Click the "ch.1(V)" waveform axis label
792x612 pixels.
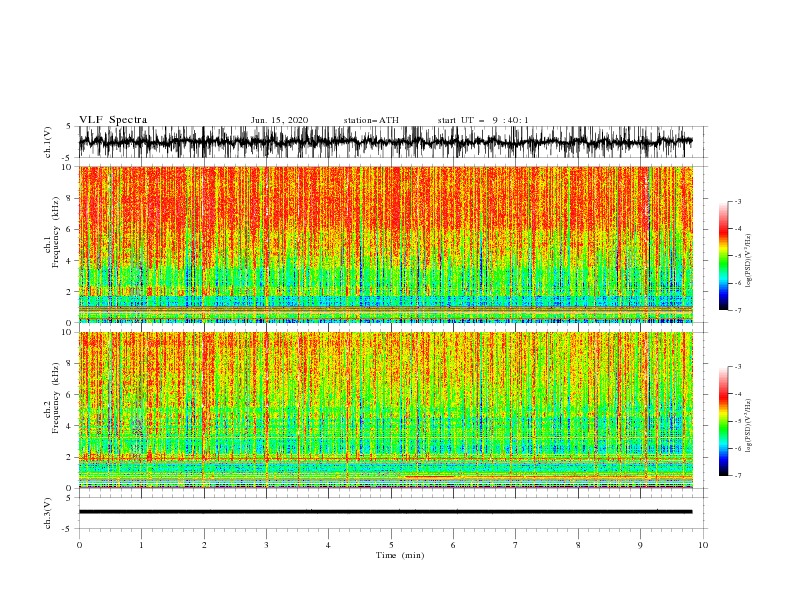click(x=48, y=142)
